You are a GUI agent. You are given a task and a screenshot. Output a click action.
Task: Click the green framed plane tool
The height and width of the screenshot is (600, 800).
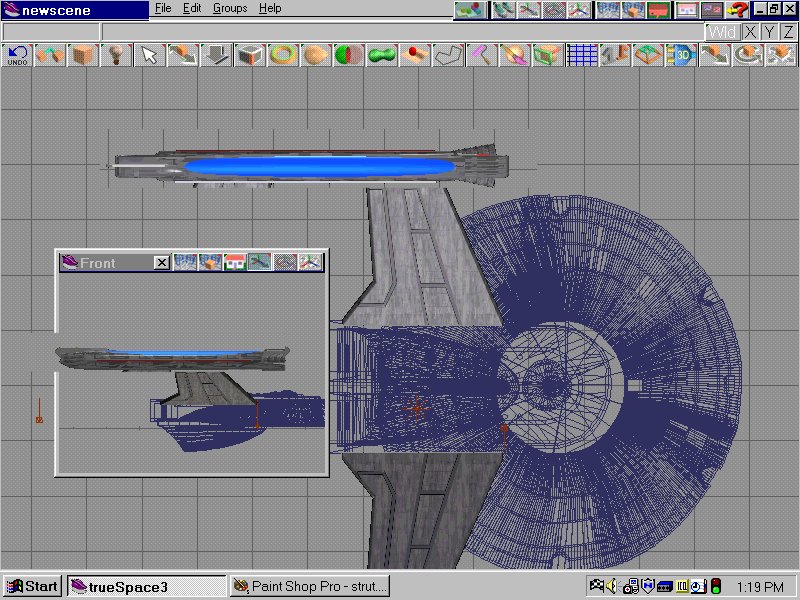(548, 55)
